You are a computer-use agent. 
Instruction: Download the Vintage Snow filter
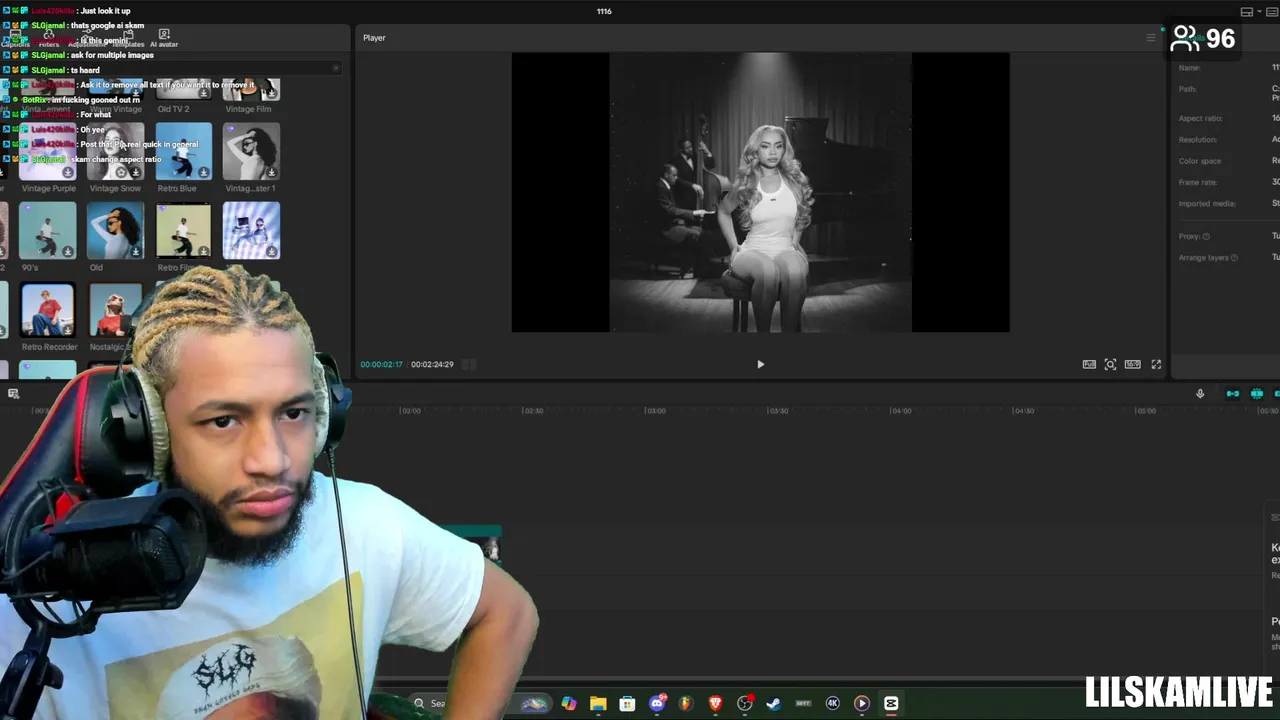pos(136,172)
